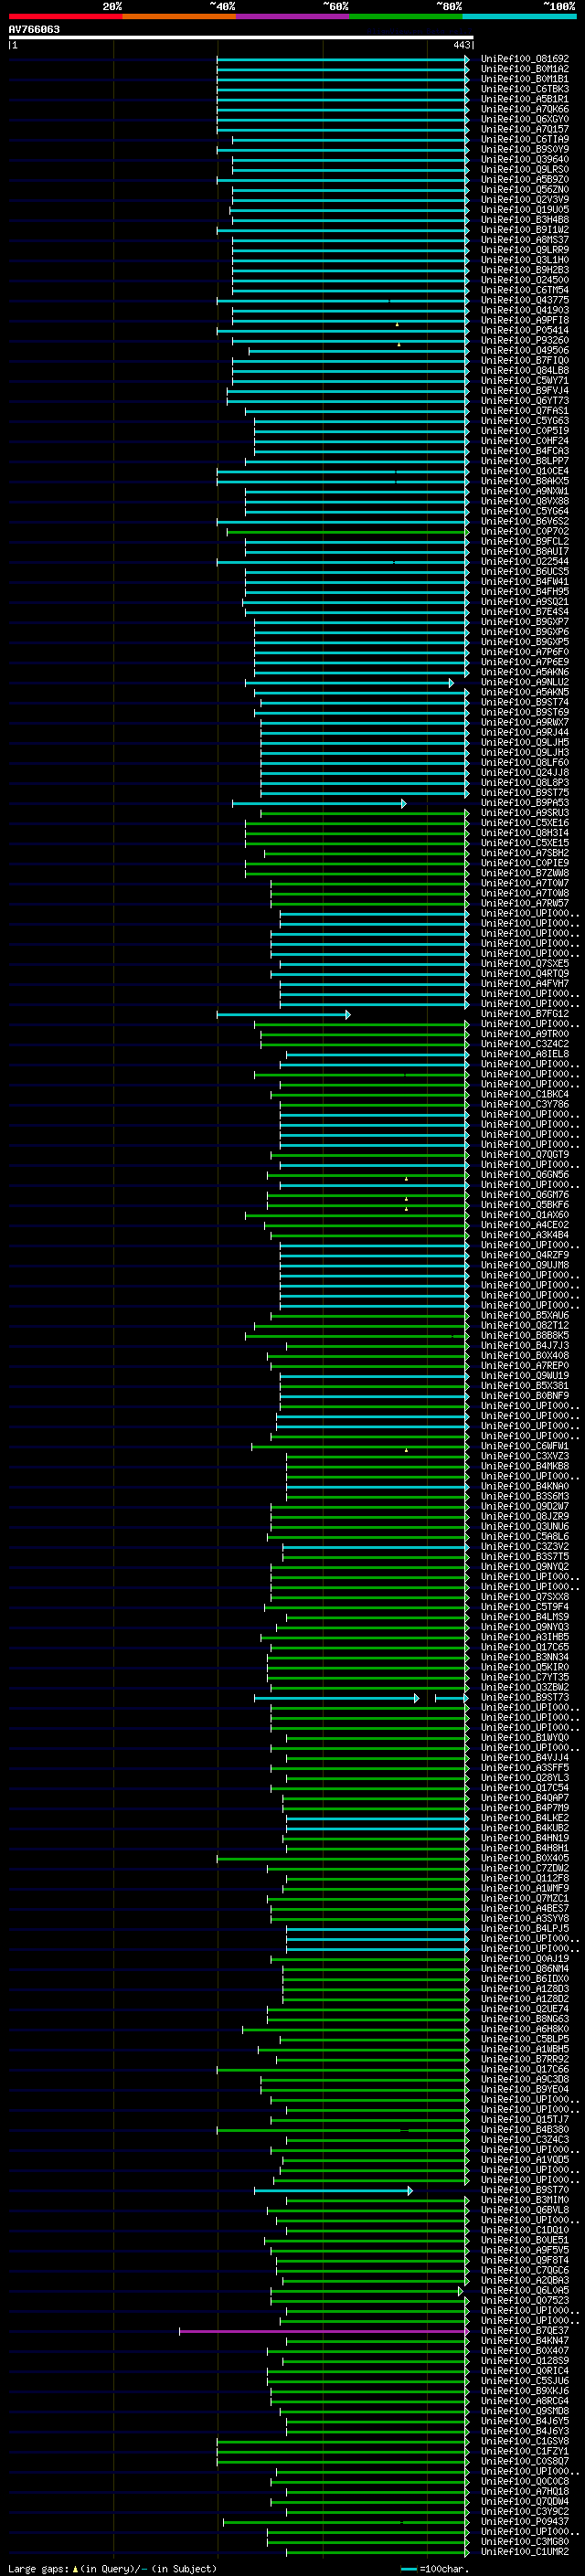Open the UniRef100_Q81692 hit label
The image size is (585, 2576).
pyautogui.click(x=525, y=59)
